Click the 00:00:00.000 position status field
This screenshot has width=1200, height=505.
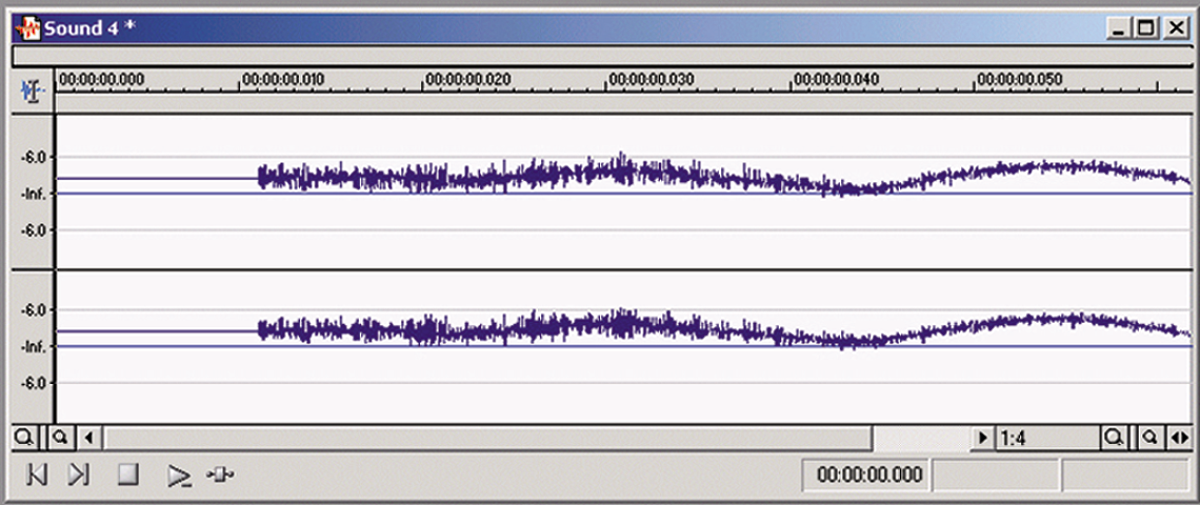pyautogui.click(x=869, y=475)
